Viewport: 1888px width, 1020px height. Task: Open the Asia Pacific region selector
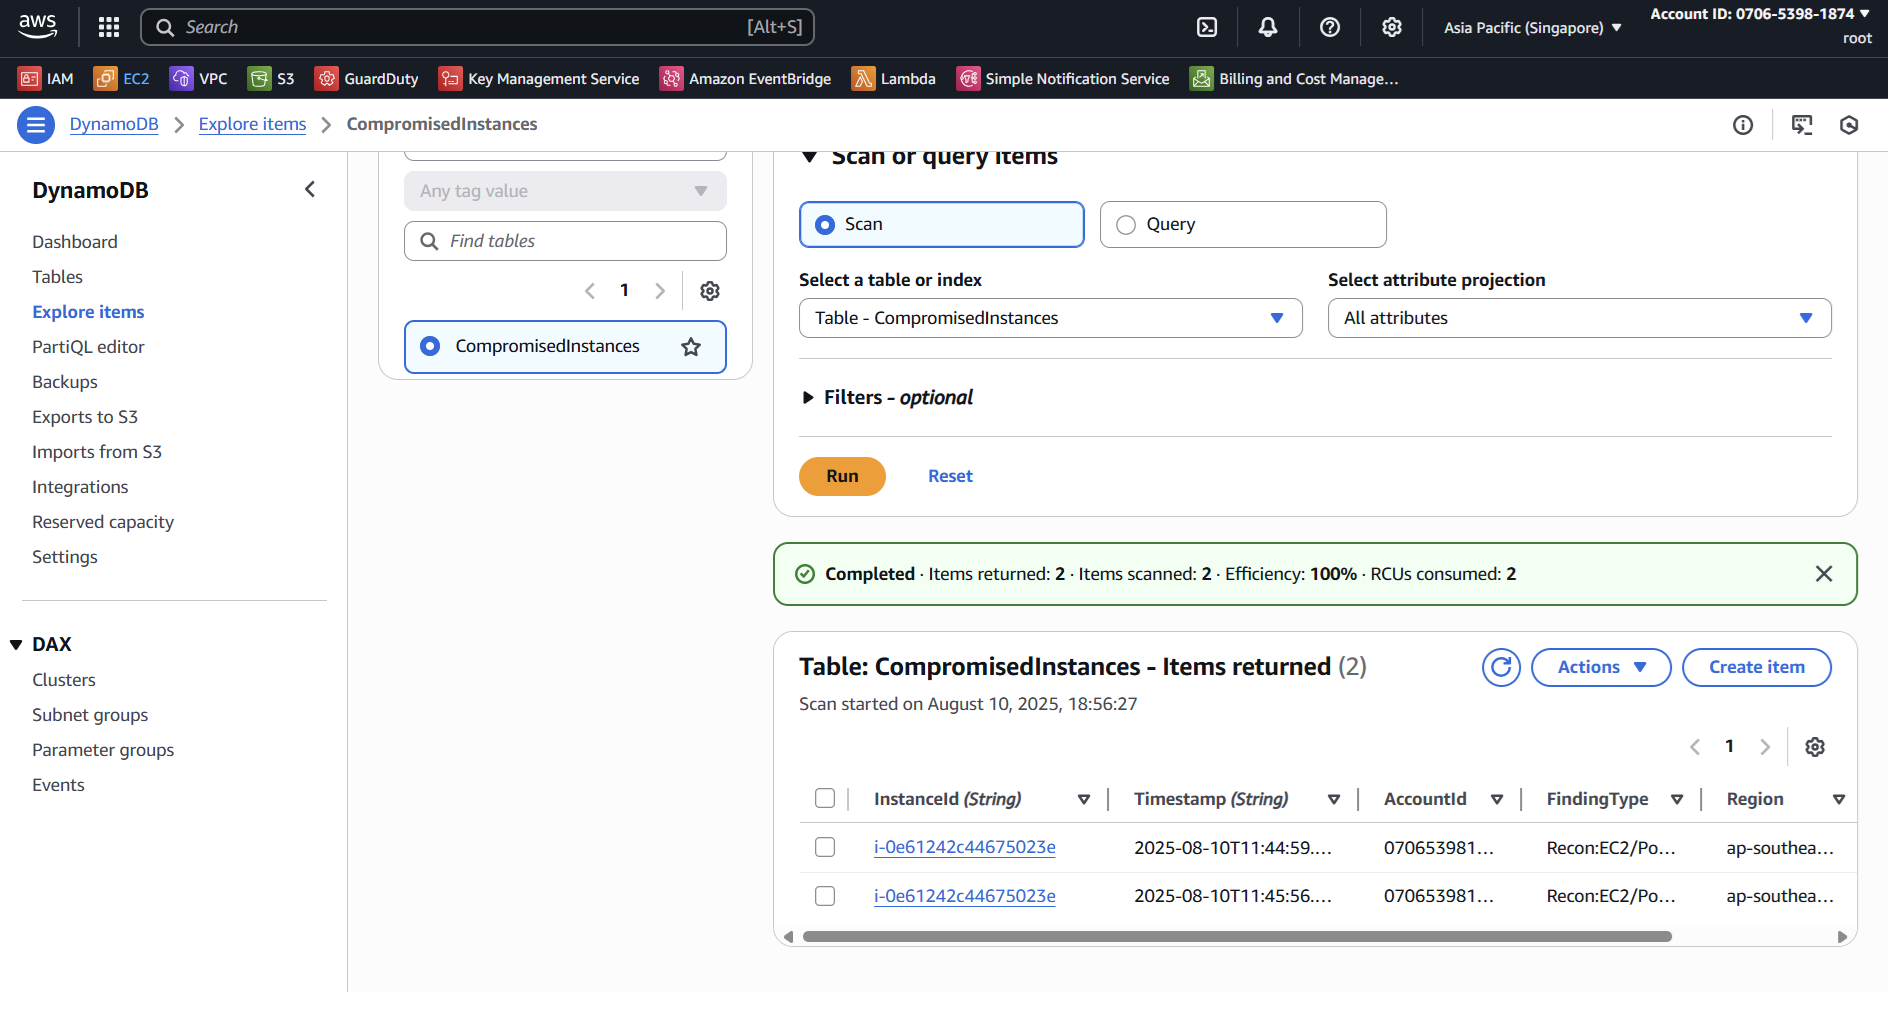pos(1532,27)
